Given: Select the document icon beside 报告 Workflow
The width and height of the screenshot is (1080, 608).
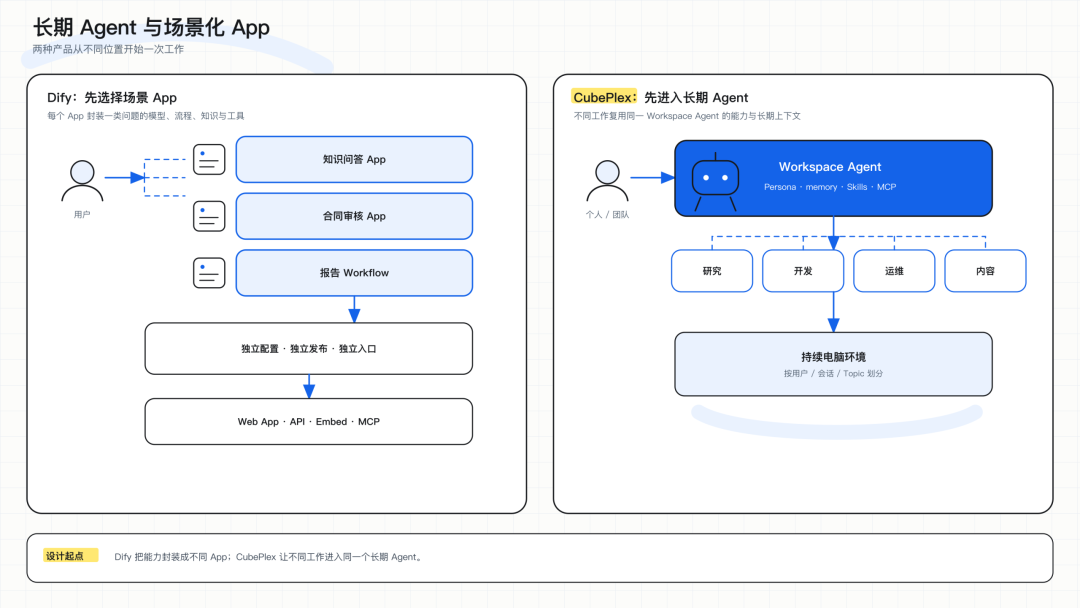Looking at the screenshot, I should coord(209,273).
